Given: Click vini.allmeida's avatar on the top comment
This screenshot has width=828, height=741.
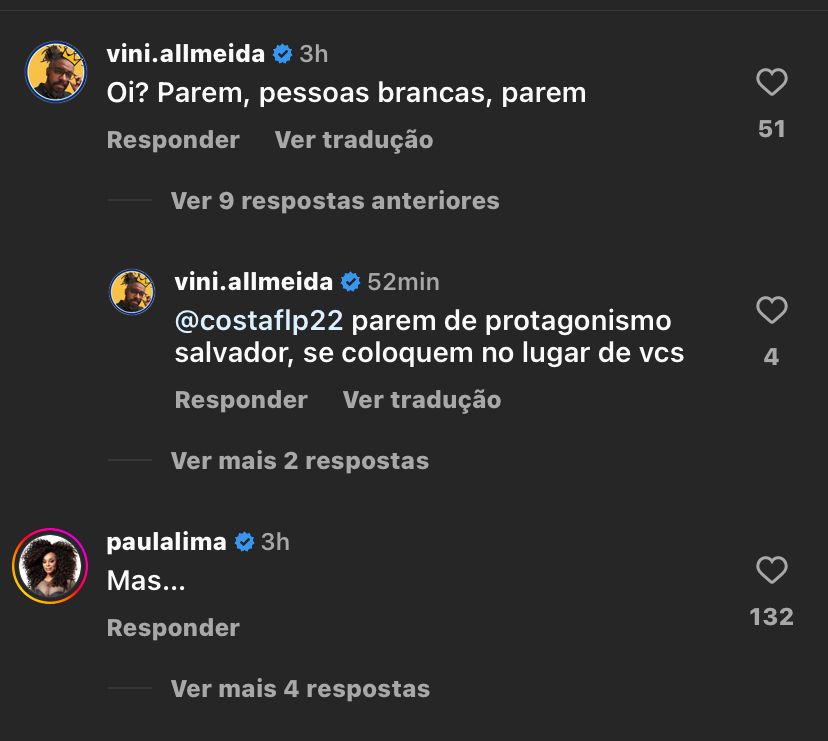Looking at the screenshot, I should point(54,72).
